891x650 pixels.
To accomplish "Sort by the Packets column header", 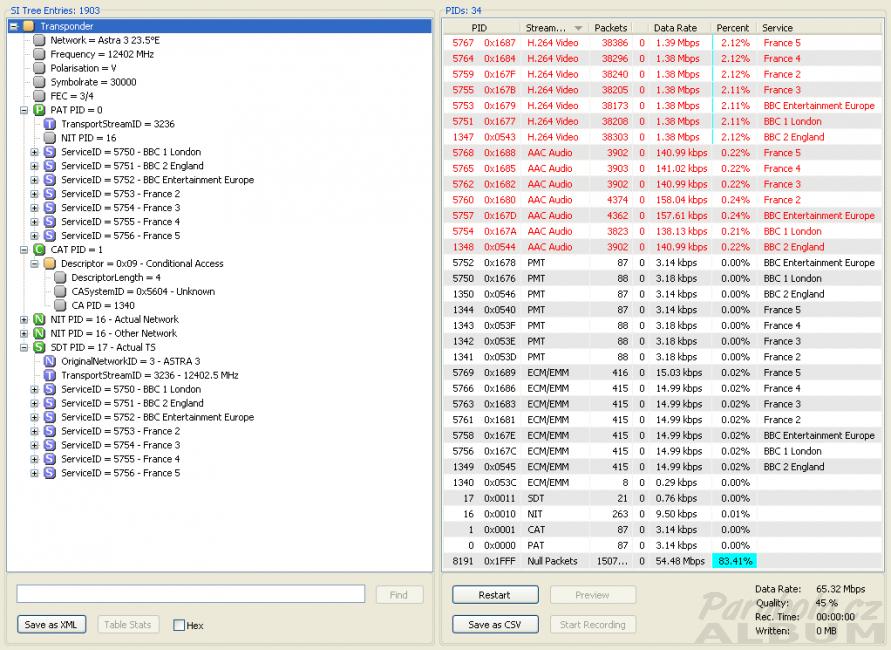I will coord(610,28).
